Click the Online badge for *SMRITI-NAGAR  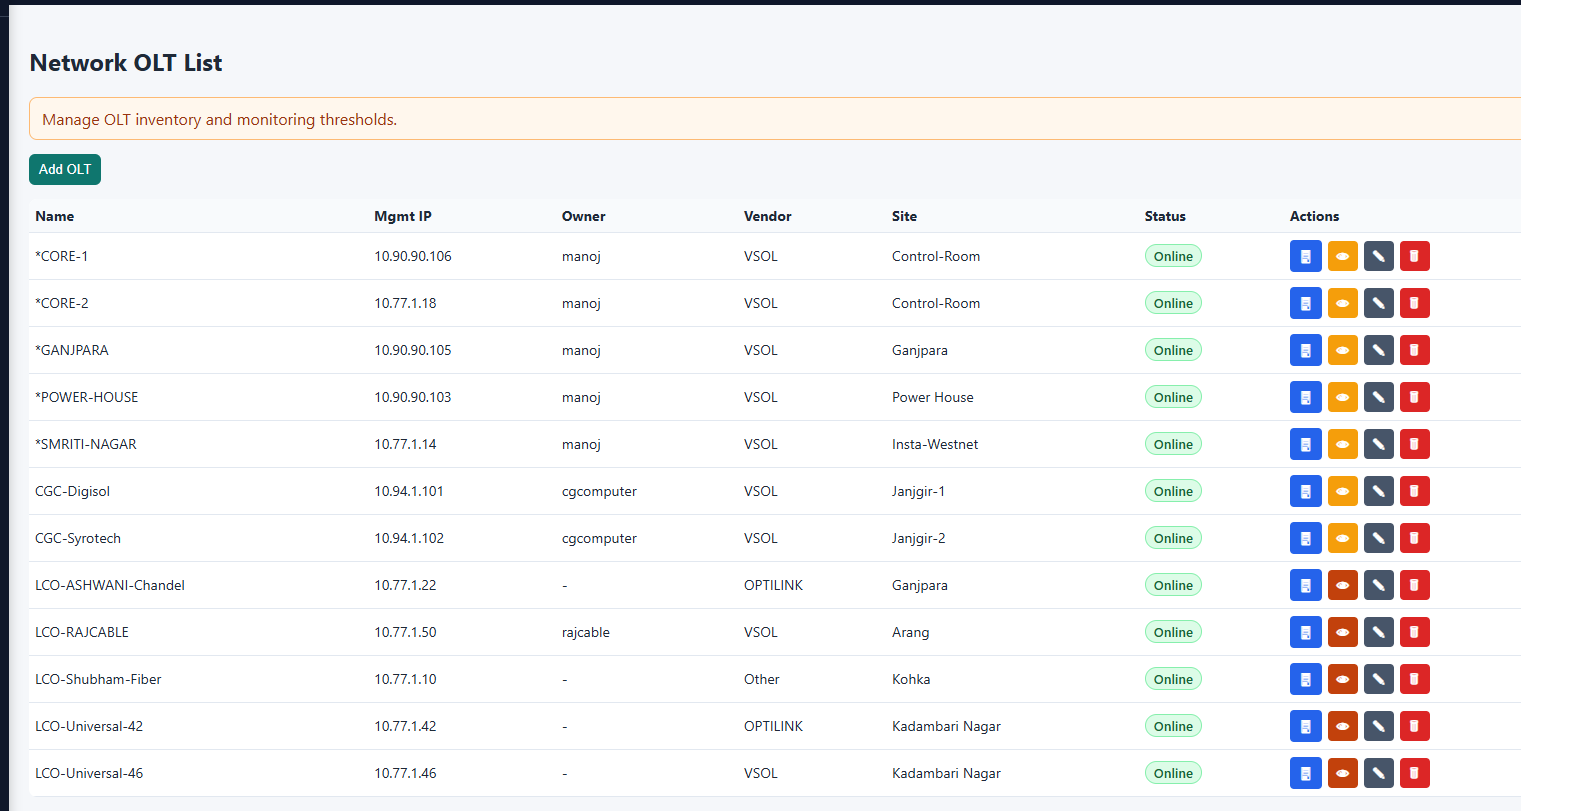click(1173, 444)
